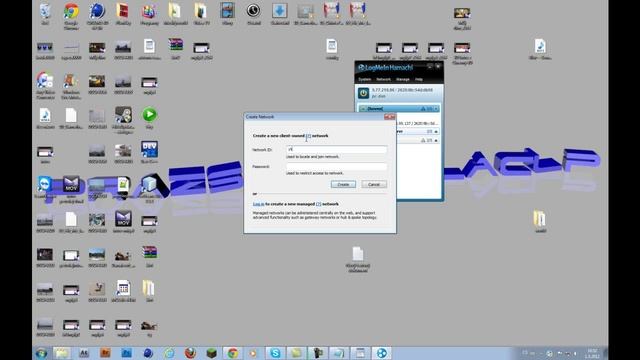Click Cancel in the Create Network dialog
This screenshot has height=360, width=640.
[x=373, y=184]
